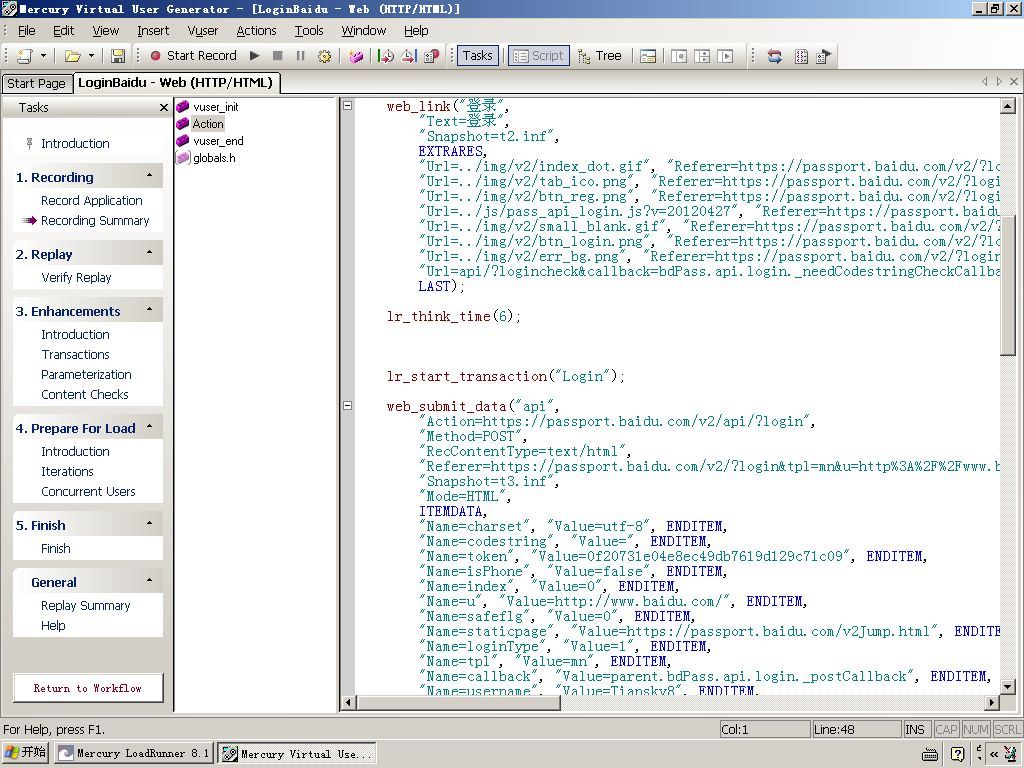The width and height of the screenshot is (1024, 768).
Task: Click the Pause replay toolbar icon
Action: [x=300, y=56]
